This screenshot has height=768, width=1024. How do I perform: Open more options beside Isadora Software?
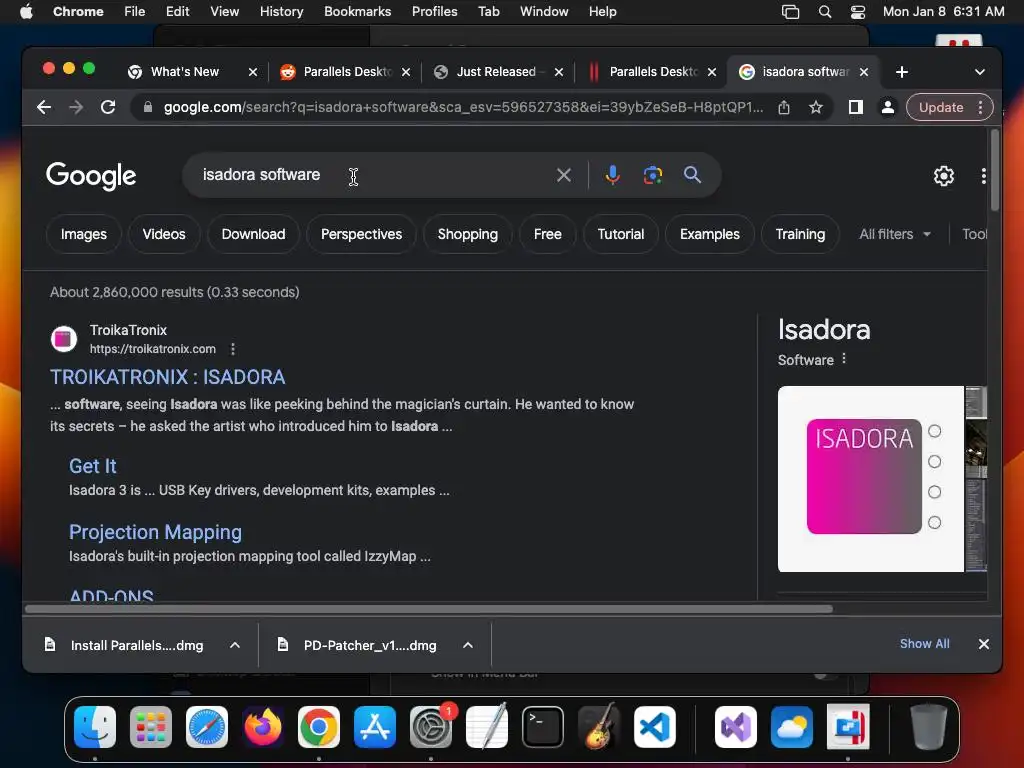click(844, 359)
